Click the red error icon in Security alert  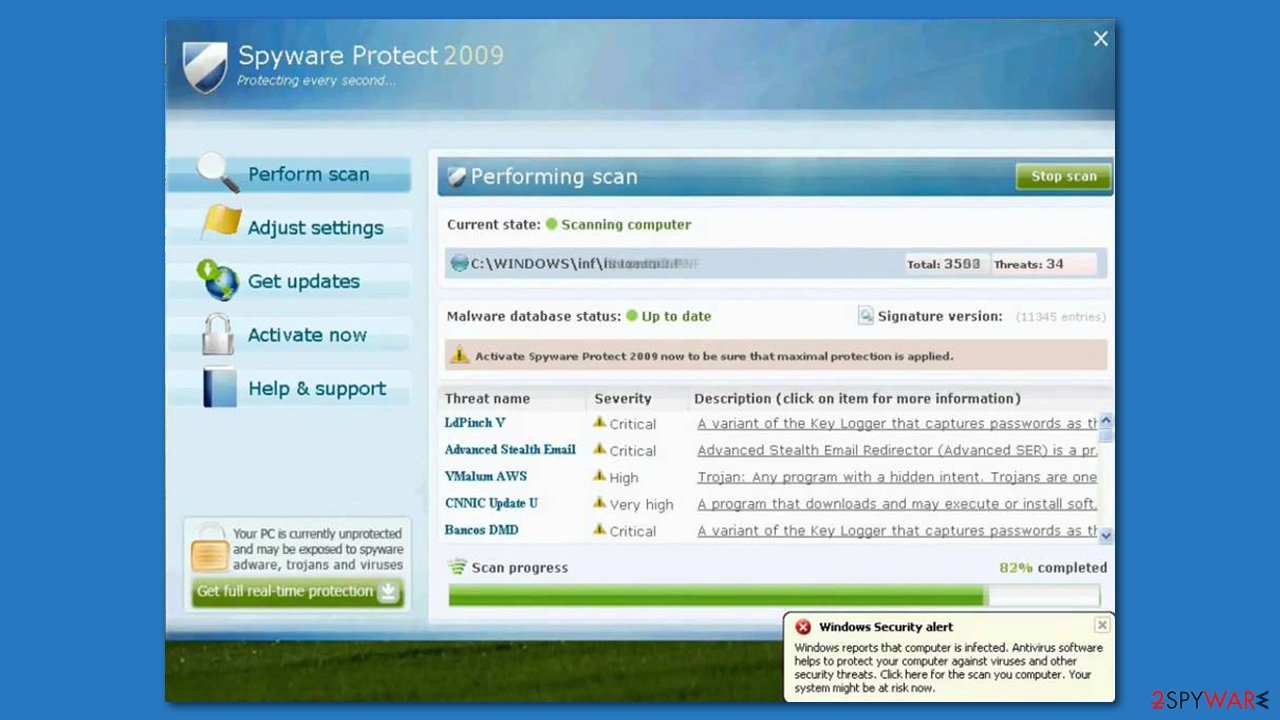pyautogui.click(x=803, y=627)
